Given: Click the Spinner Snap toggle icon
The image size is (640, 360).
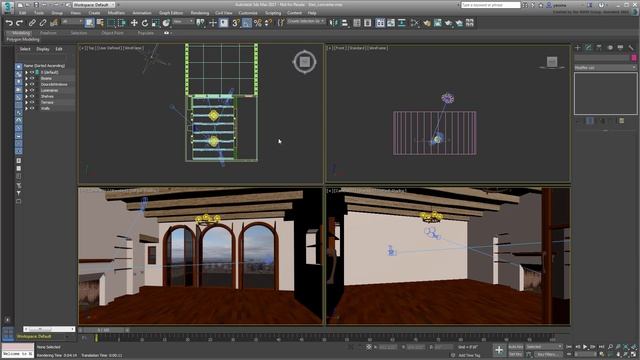Looking at the screenshot, I should point(268,23).
